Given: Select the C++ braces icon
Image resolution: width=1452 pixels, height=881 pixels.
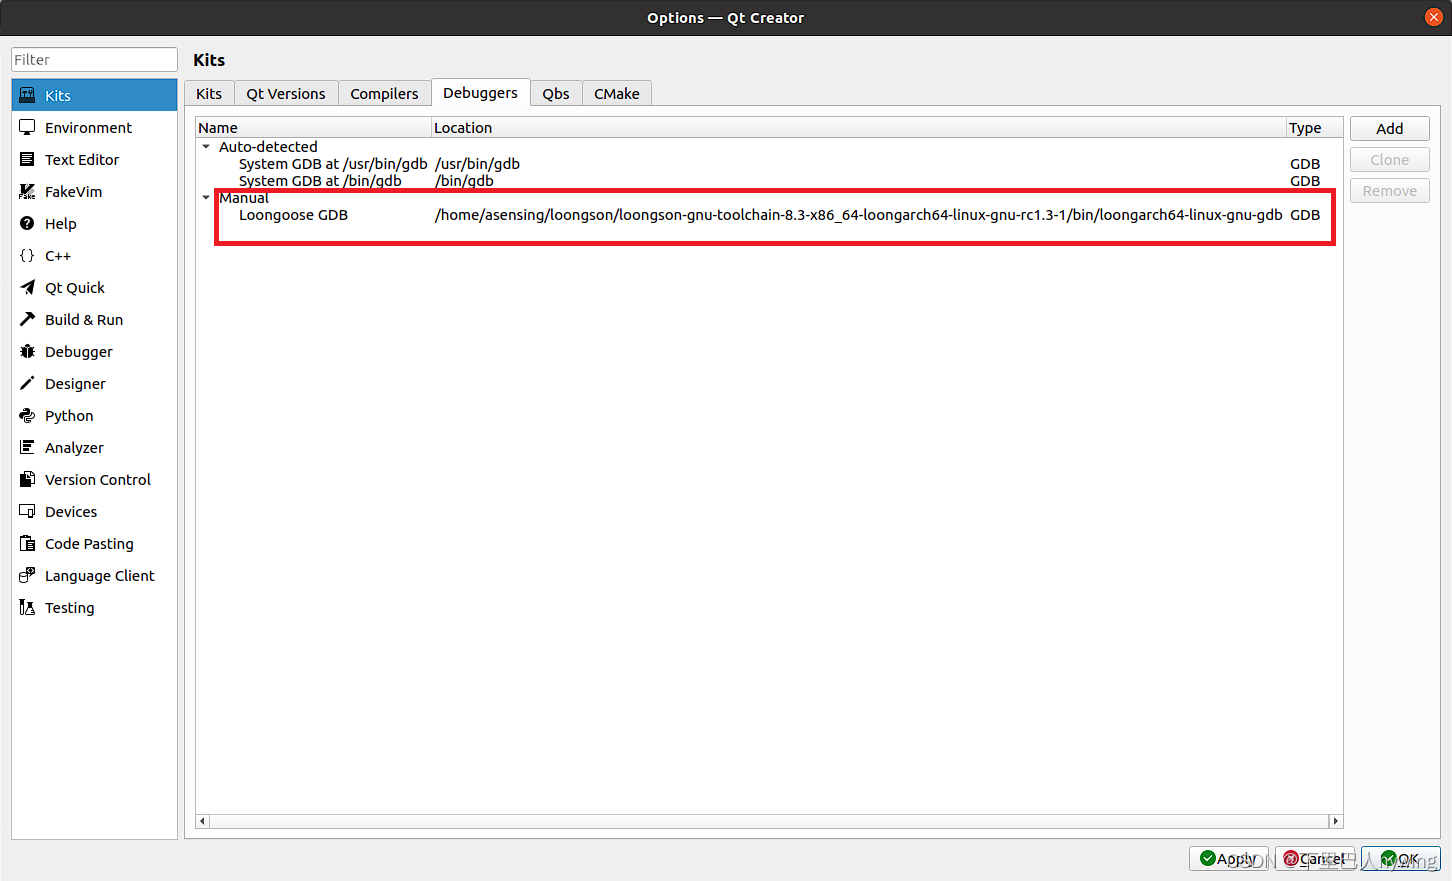Looking at the screenshot, I should coord(27,255).
